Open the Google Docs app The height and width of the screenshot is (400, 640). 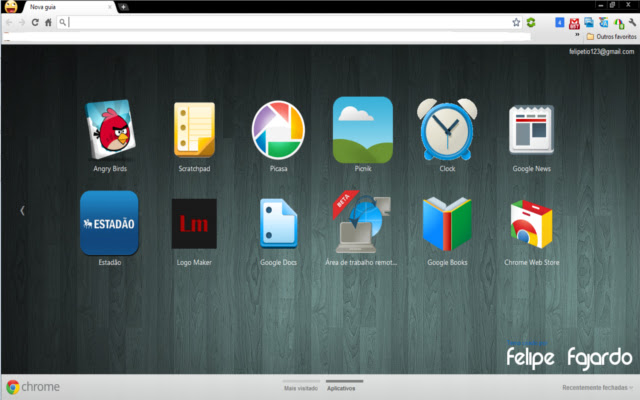(x=278, y=224)
